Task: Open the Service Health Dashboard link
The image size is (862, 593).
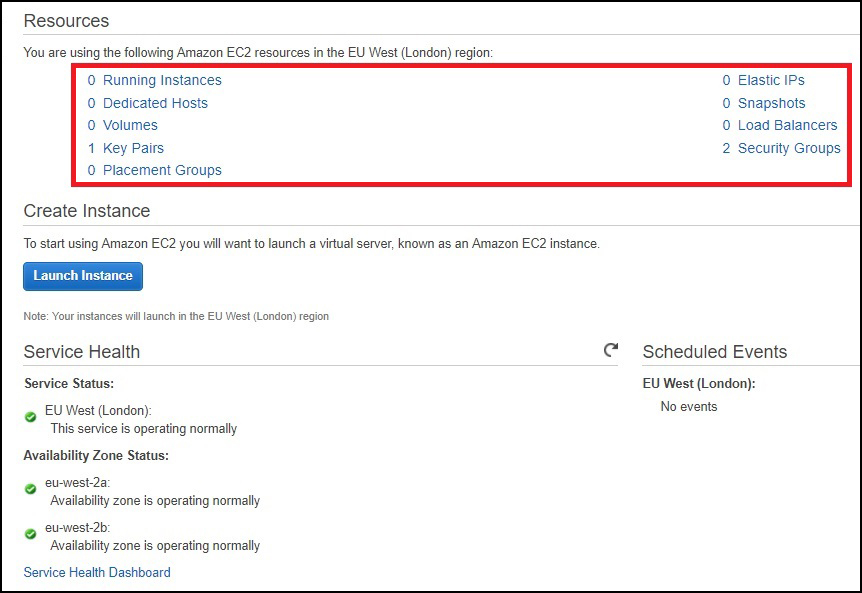Action: 97,572
